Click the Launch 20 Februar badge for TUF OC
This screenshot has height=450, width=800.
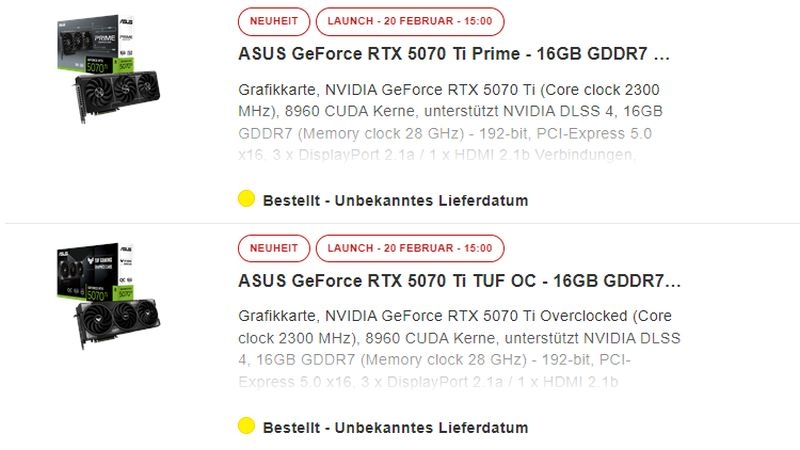pos(410,248)
